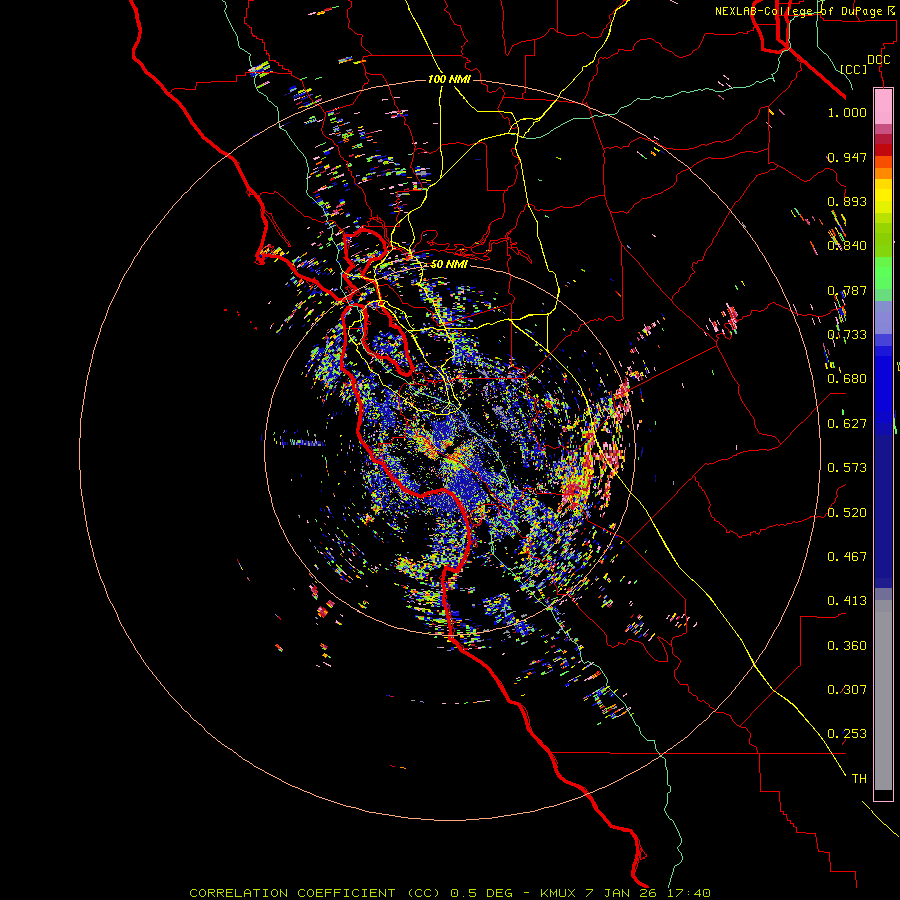Click the 100 NMI range ring label
The image size is (900, 900).
click(449, 79)
